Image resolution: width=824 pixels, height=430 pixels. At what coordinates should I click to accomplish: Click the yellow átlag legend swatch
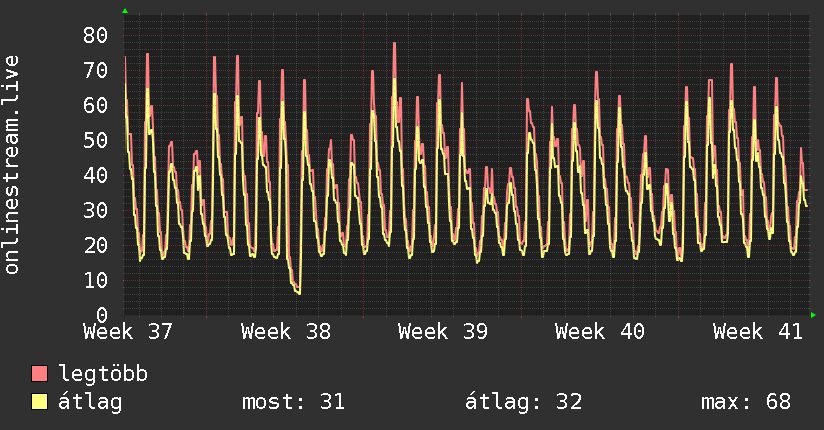(39, 401)
